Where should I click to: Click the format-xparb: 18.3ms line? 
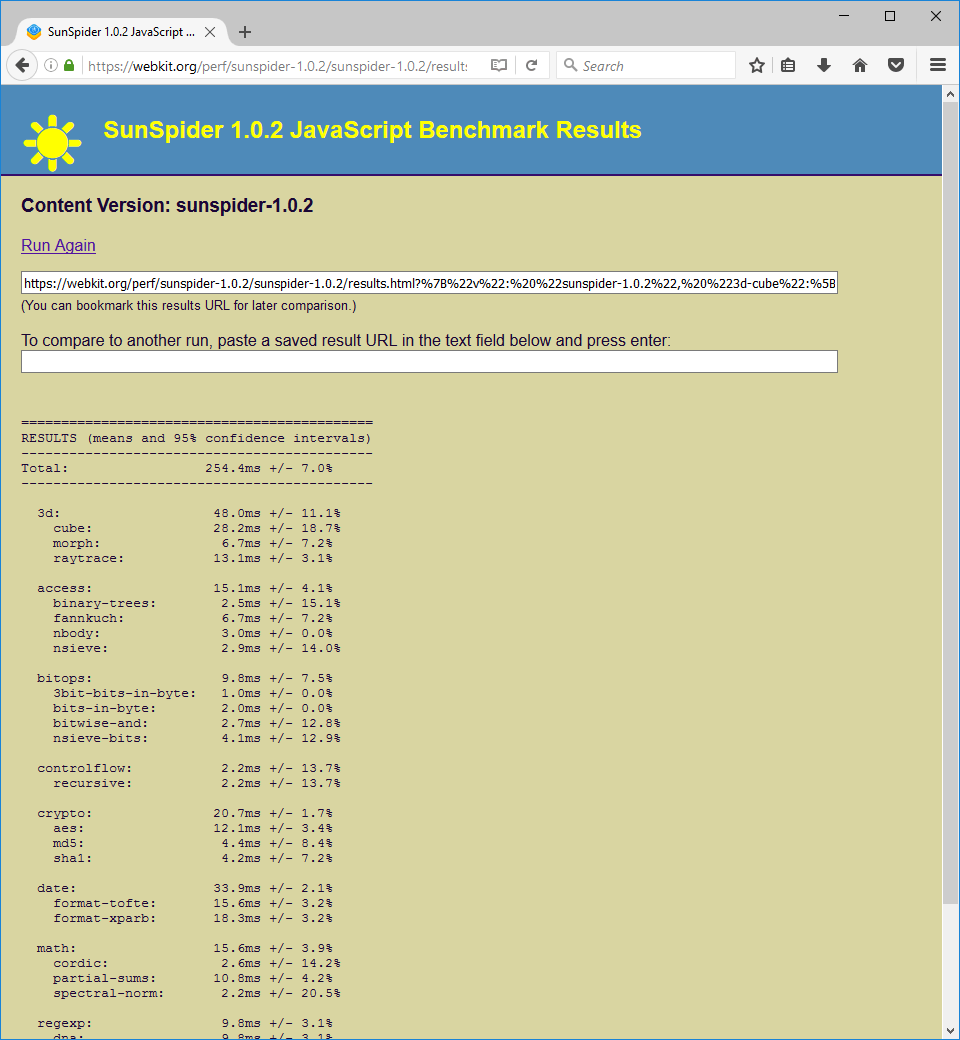(193, 918)
